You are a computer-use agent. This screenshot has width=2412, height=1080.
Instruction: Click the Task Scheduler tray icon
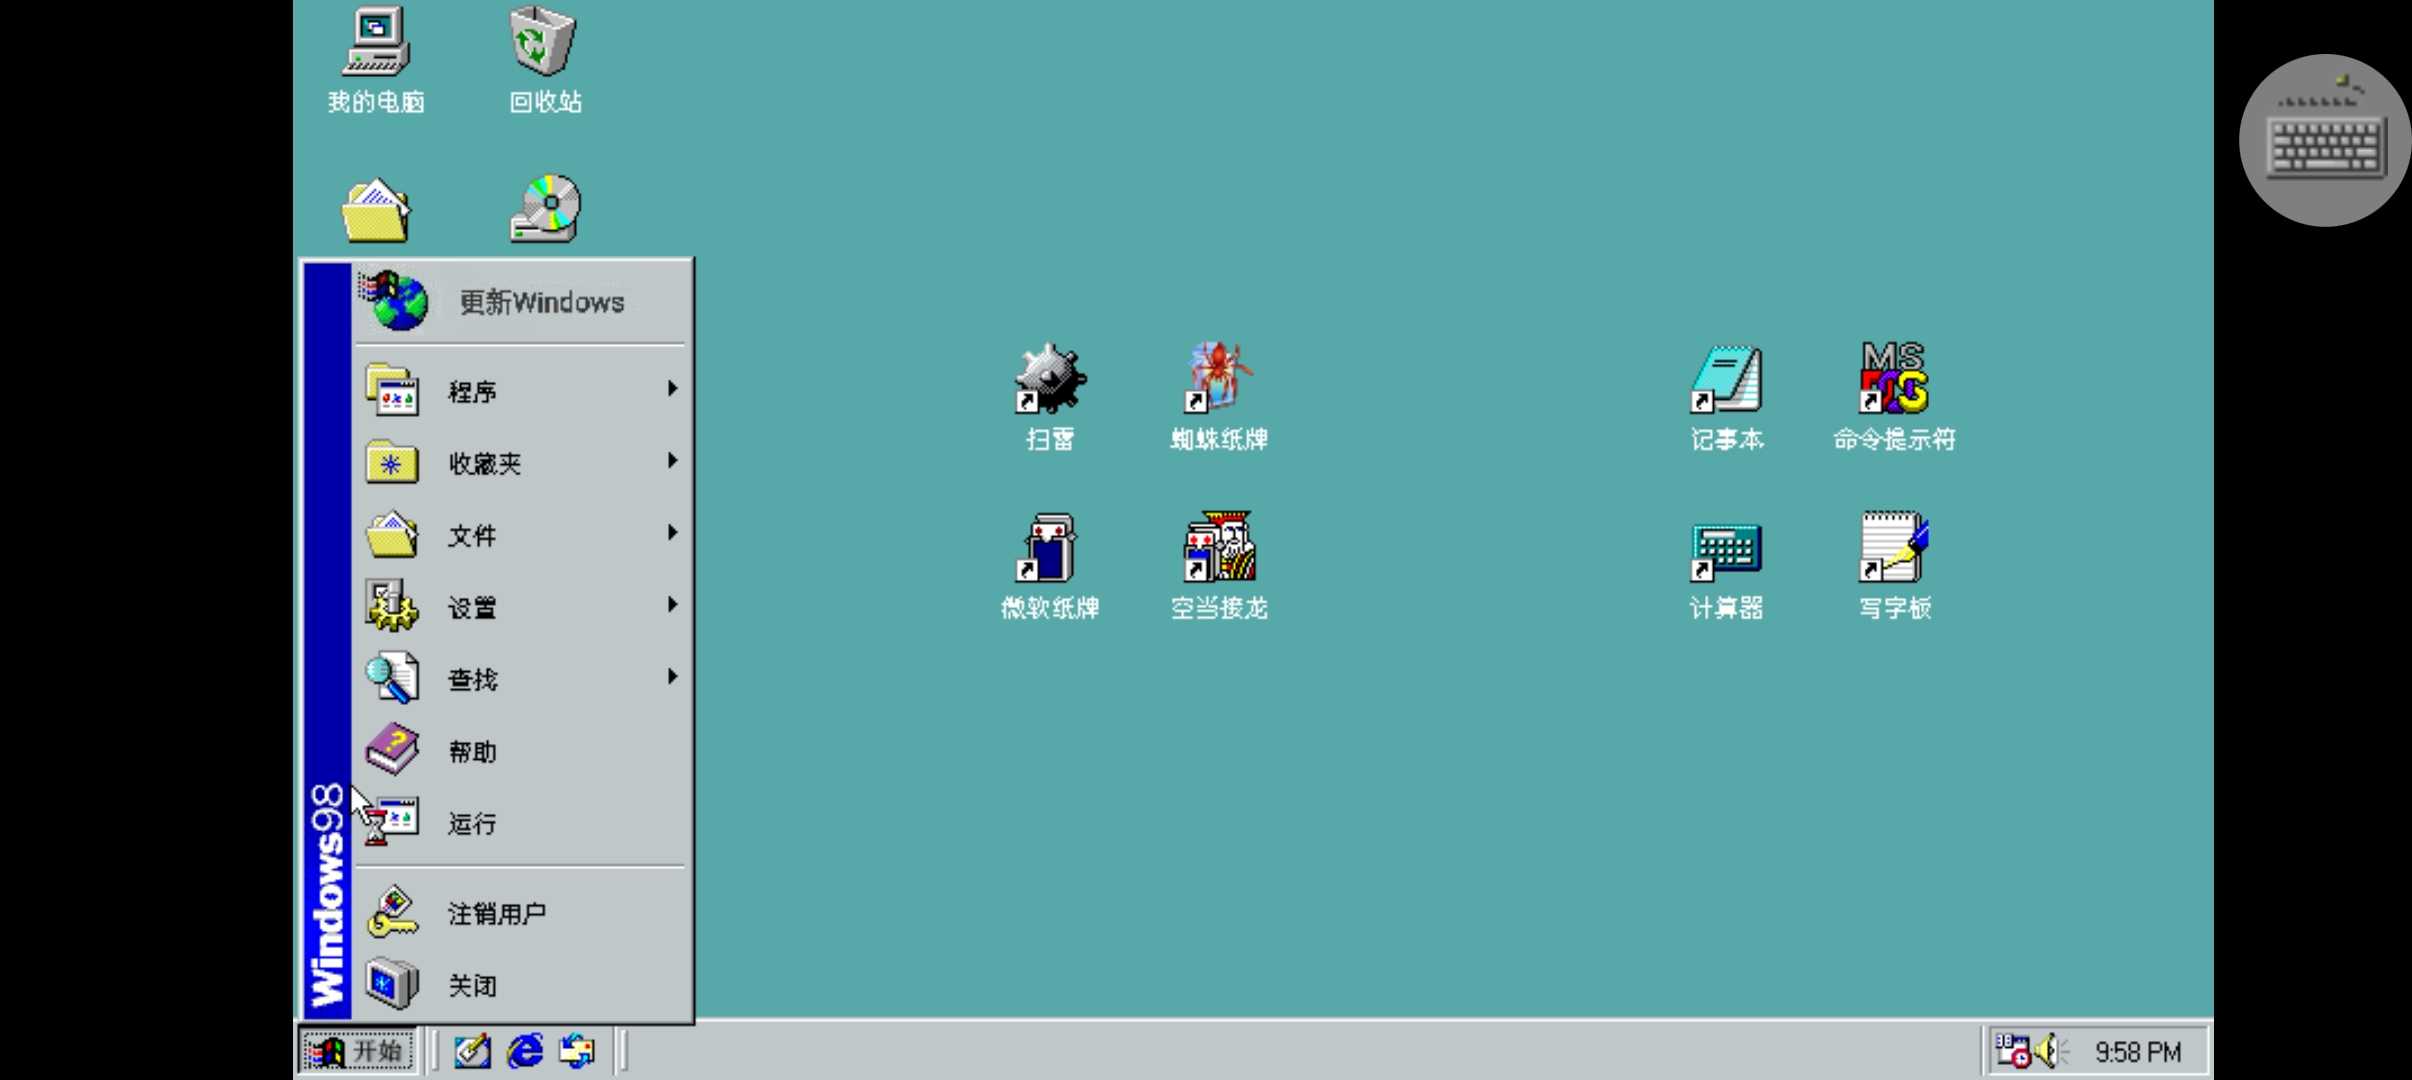point(2012,1050)
